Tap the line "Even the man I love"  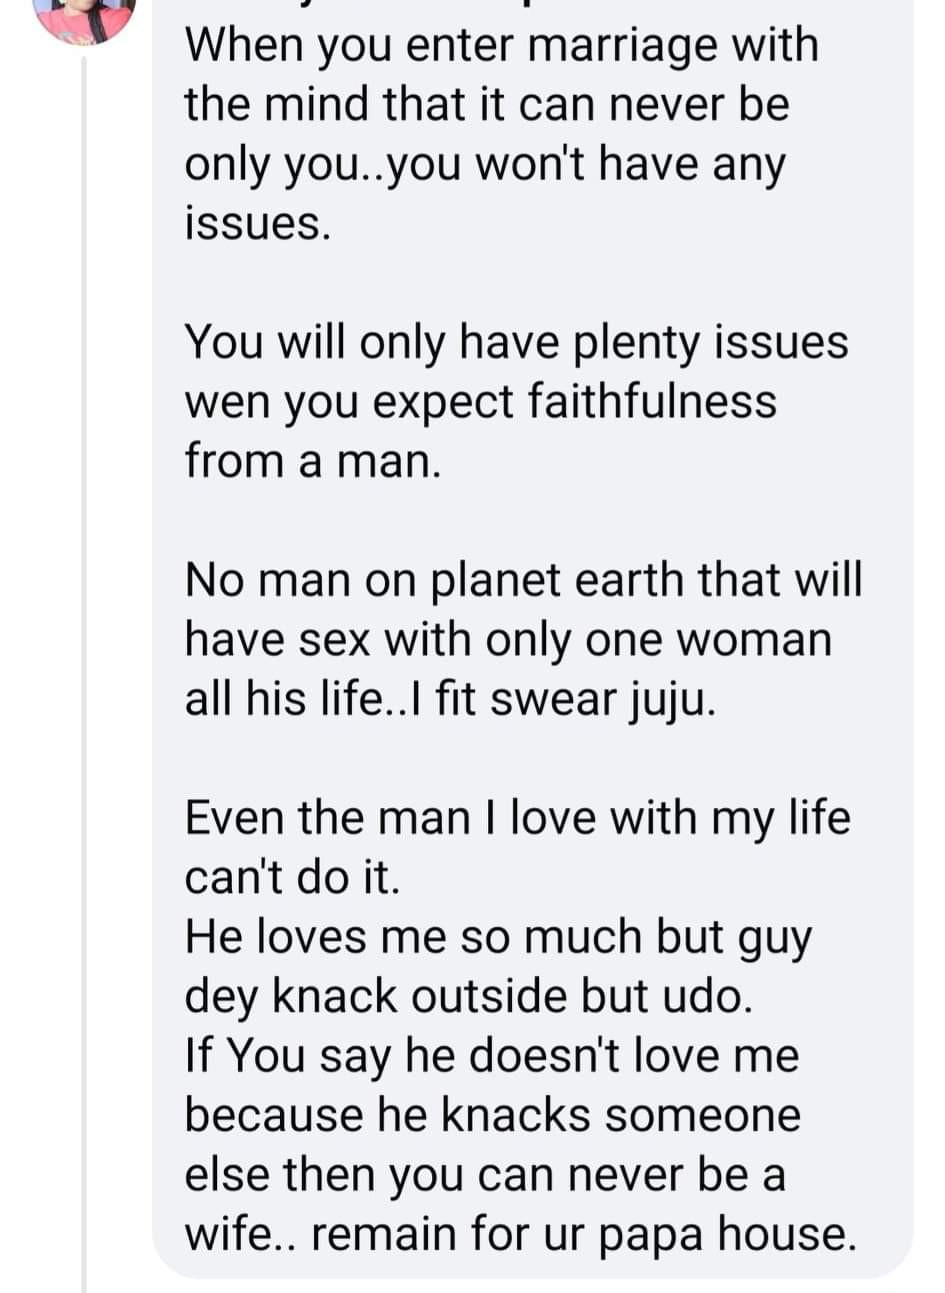click(x=517, y=818)
